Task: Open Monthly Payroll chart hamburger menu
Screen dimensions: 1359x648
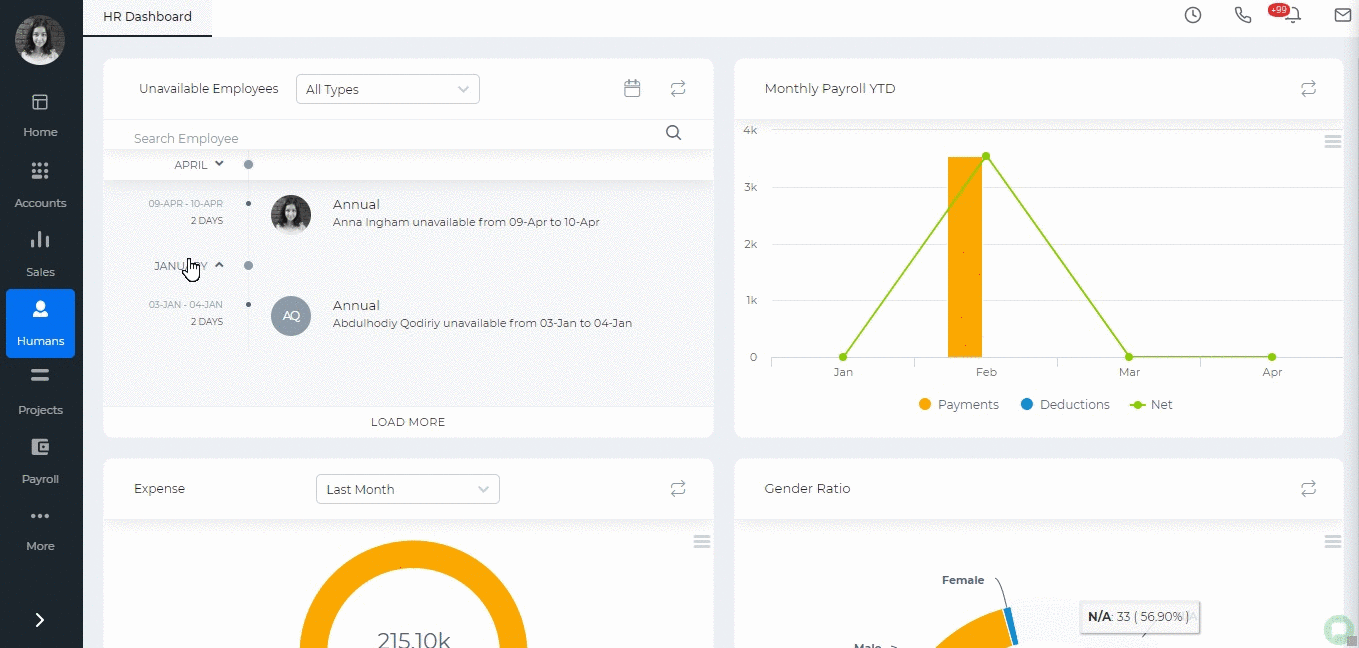Action: [1332, 142]
